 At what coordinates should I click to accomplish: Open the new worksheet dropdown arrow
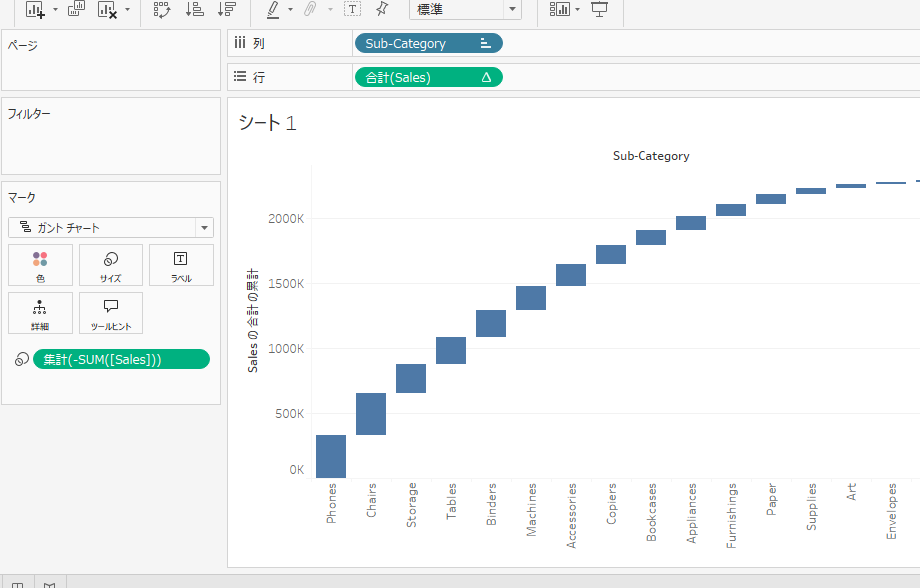(55, 9)
